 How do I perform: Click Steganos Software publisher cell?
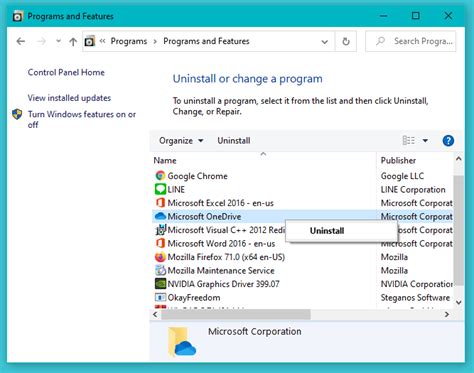pos(415,298)
